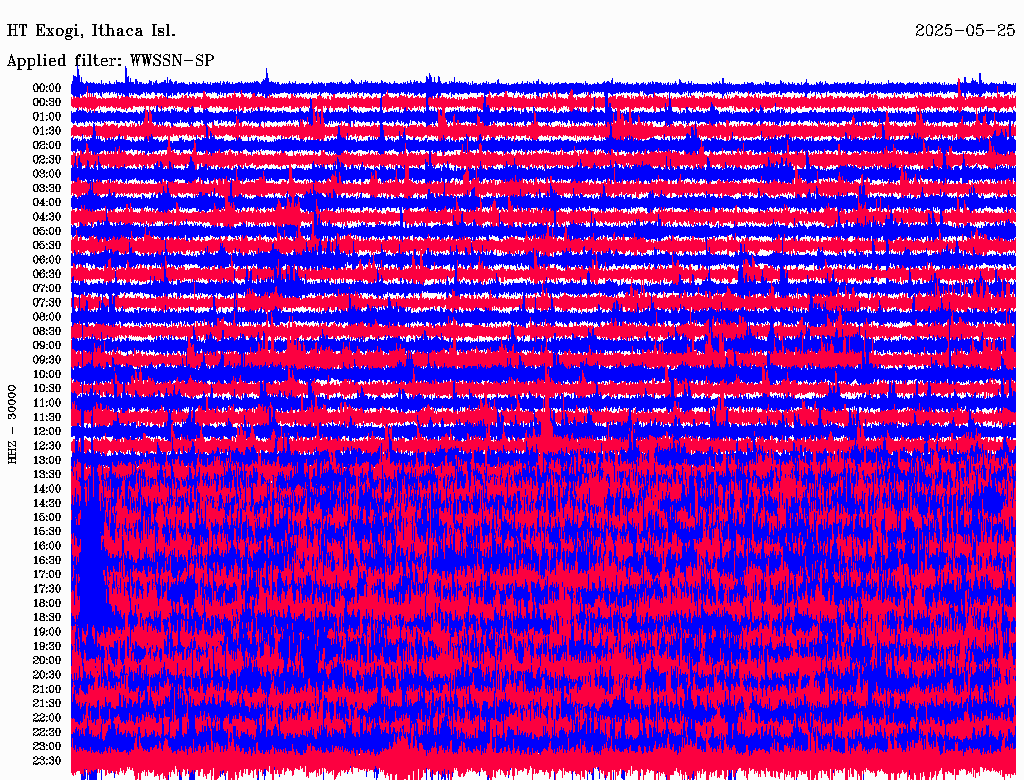Select the 10:00 time row label

pyautogui.click(x=47, y=374)
